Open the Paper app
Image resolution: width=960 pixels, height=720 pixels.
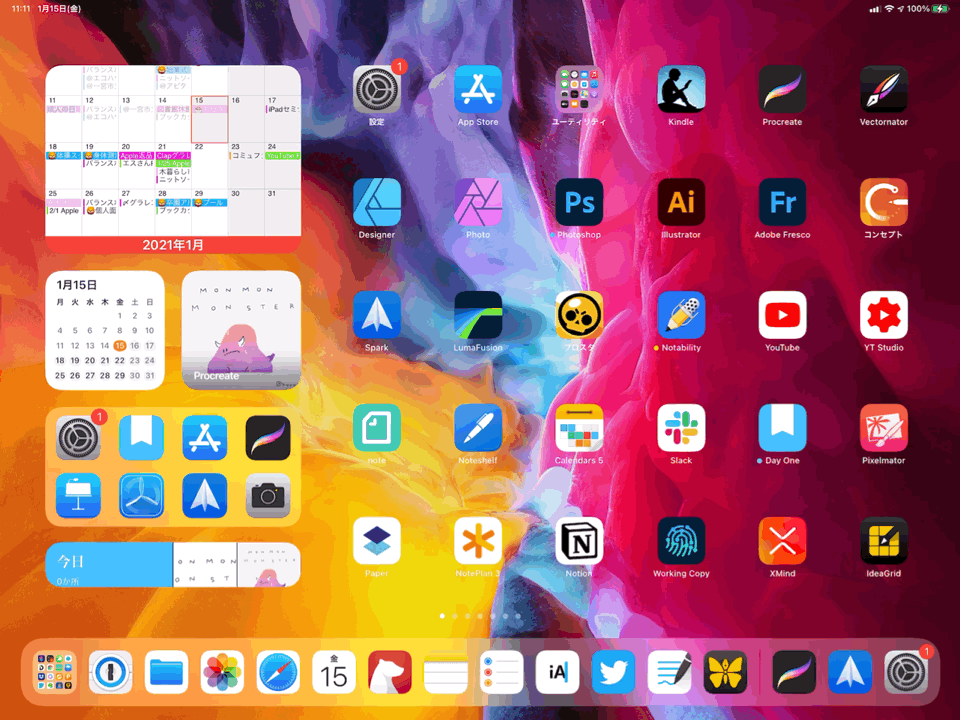(377, 541)
